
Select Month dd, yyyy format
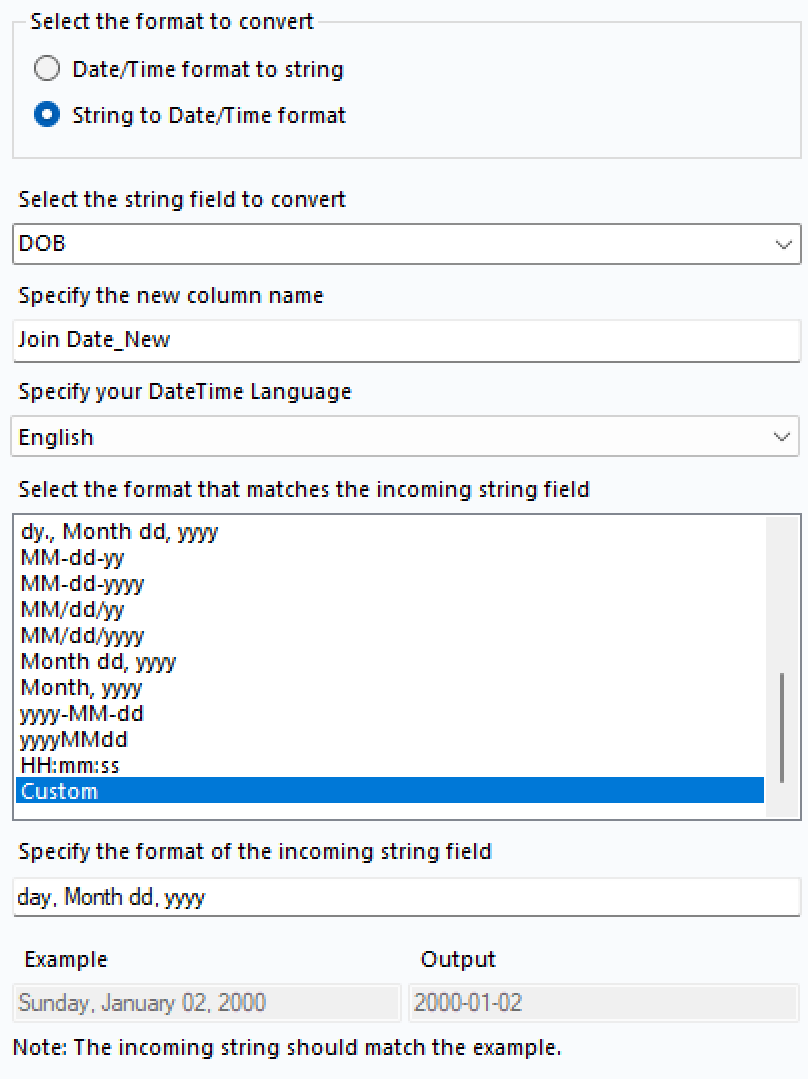tap(98, 662)
